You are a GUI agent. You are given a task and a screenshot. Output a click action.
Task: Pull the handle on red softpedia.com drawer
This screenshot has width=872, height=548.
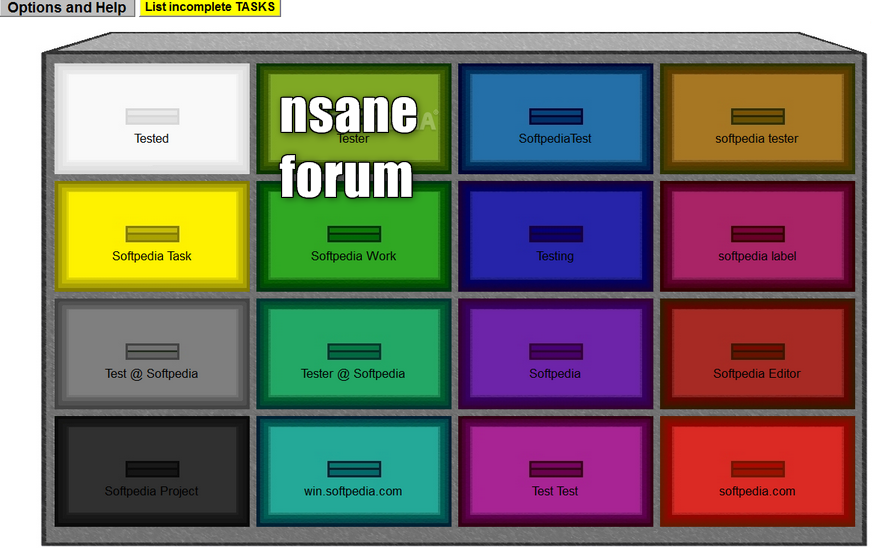click(x=758, y=469)
